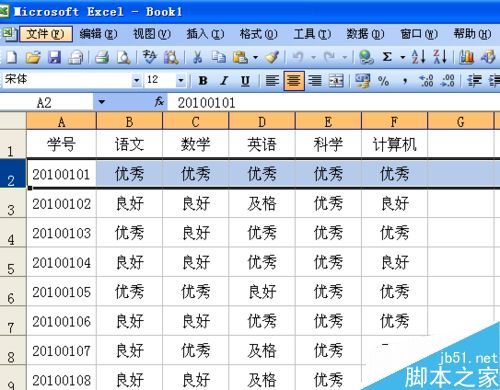Open the AutoSum functions dropdown arrow
This screenshot has width=500, height=390.
point(402,57)
